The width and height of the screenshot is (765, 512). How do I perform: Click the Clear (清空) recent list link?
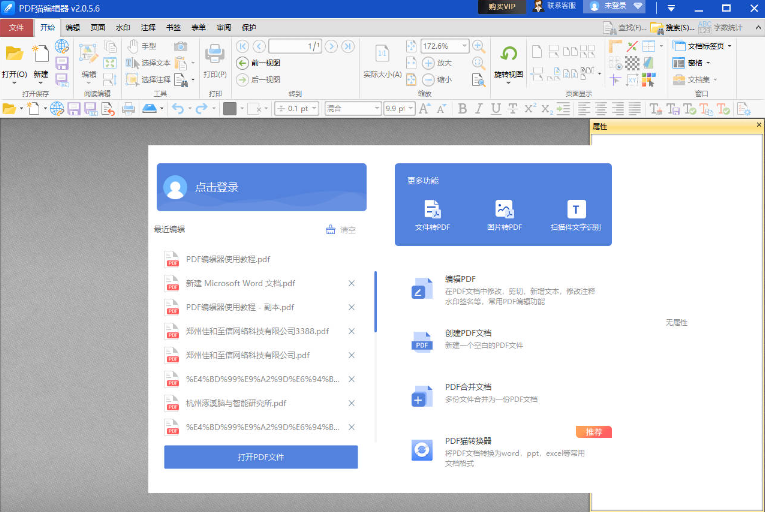click(341, 229)
